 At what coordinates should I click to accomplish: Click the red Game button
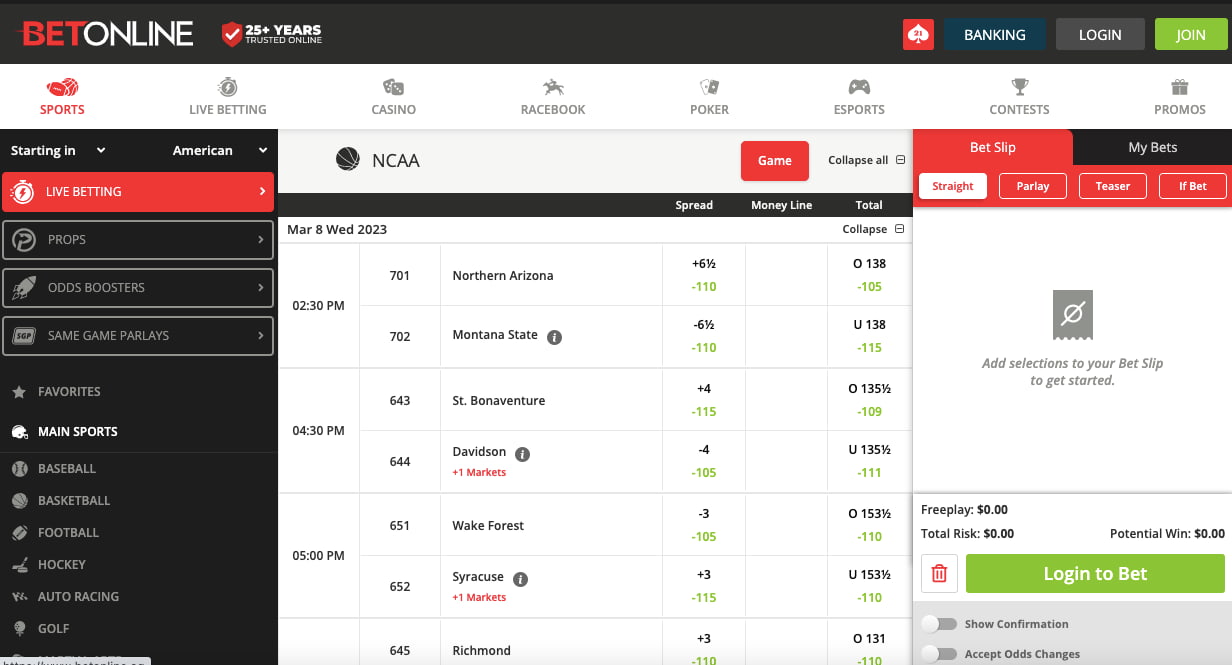click(x=775, y=161)
